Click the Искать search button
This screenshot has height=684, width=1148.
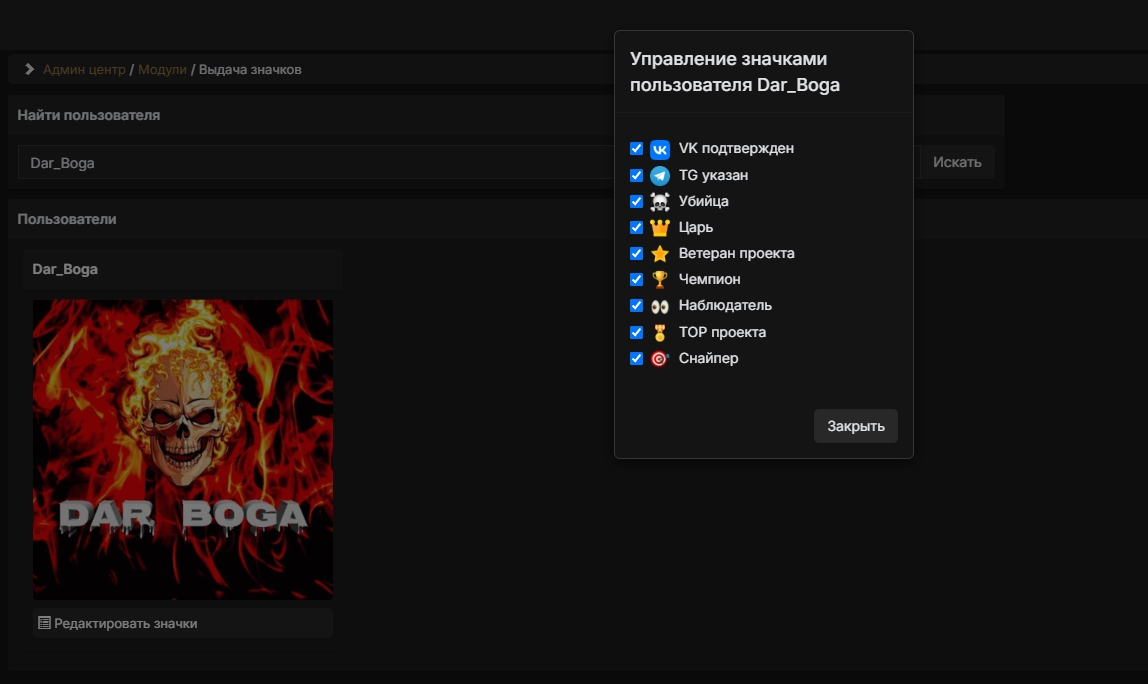tap(957, 162)
